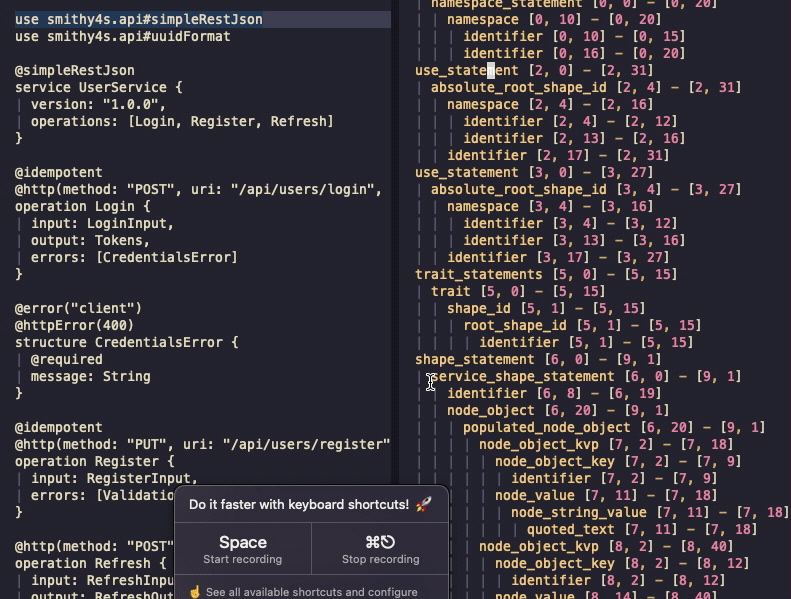Select the service_shape_statement tree node
Viewport: 791px width, 599px height.
522,376
